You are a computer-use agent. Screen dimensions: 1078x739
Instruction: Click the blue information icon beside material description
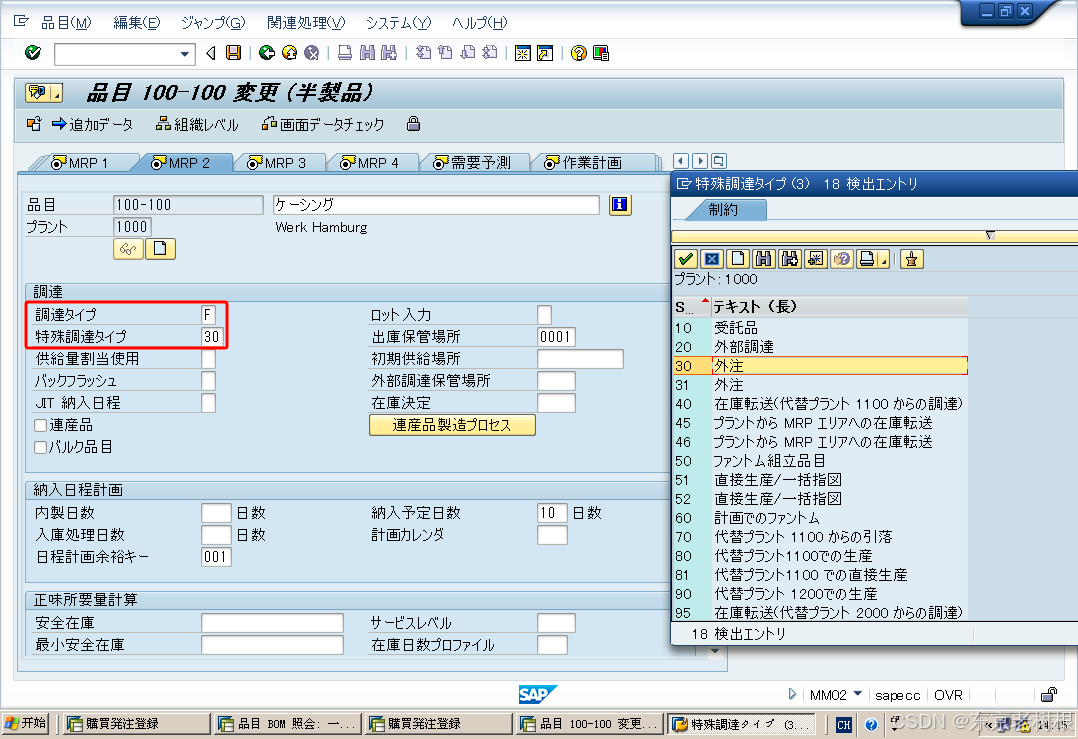tap(620, 205)
